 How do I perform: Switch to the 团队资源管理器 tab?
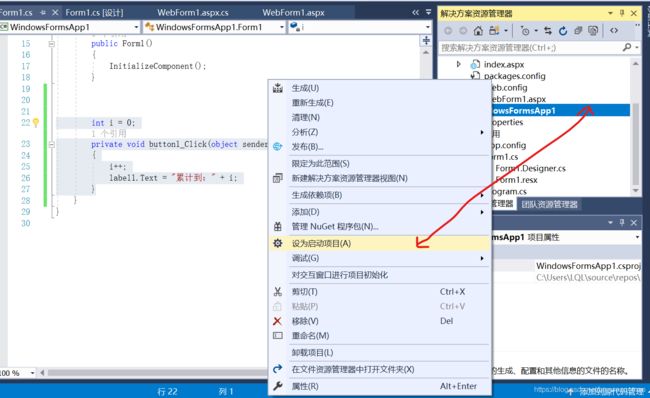[x=550, y=204]
